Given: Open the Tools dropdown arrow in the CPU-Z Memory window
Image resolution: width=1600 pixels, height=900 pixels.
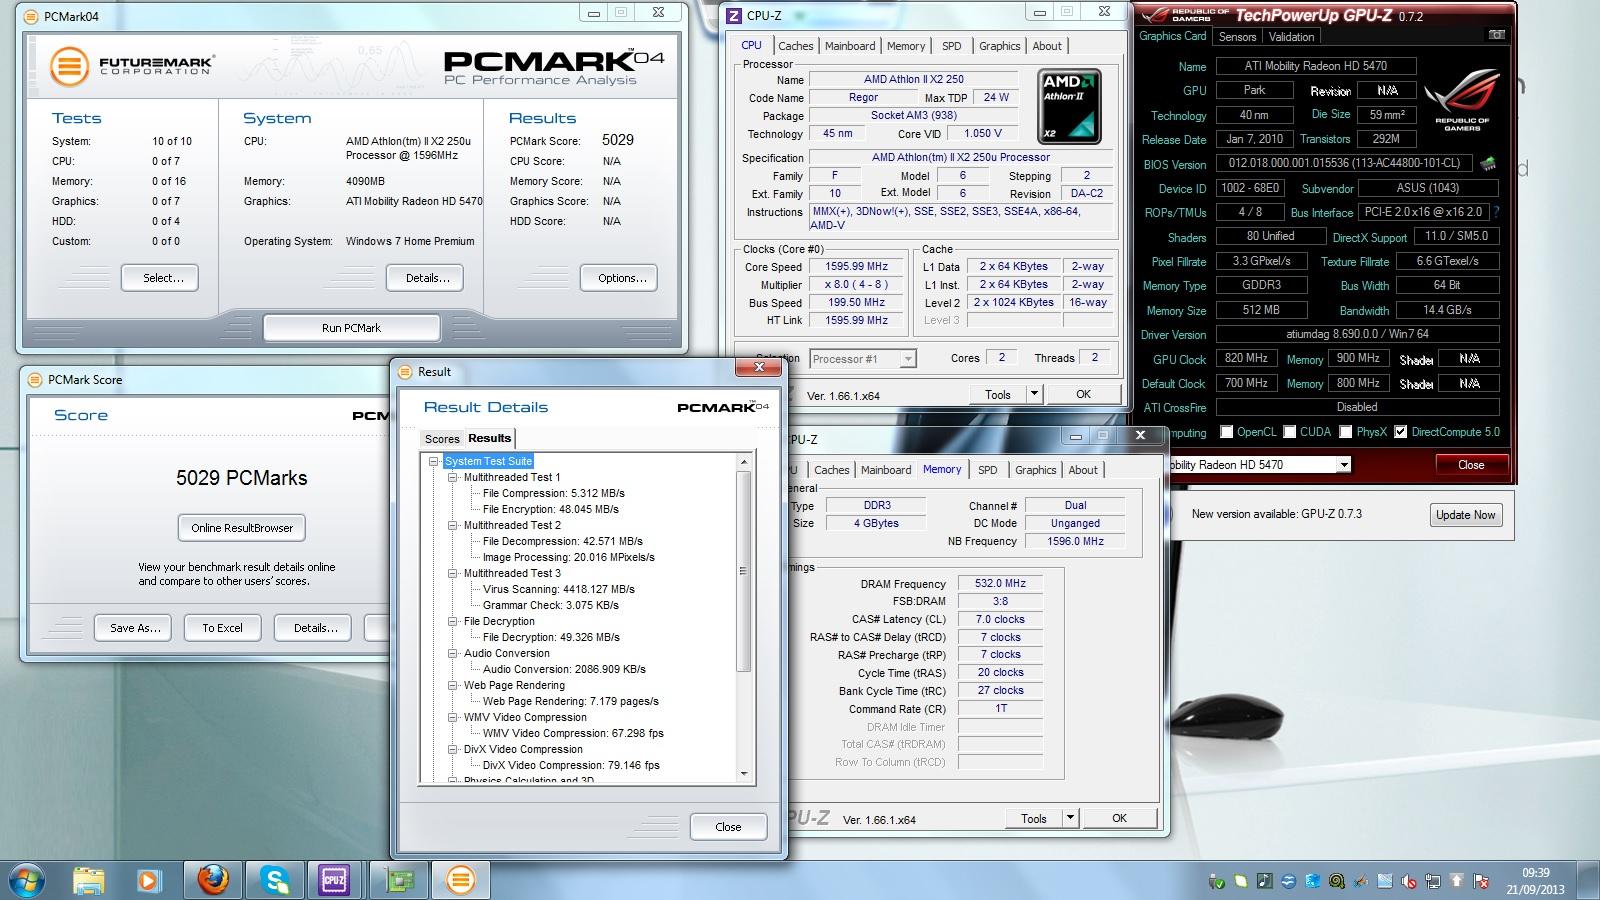Looking at the screenshot, I should [x=1070, y=818].
